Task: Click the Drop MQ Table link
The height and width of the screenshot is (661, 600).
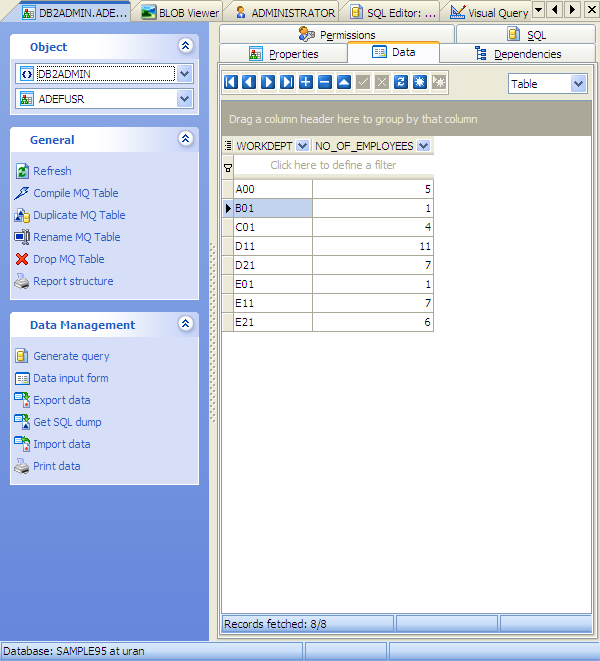Action: coord(69,259)
